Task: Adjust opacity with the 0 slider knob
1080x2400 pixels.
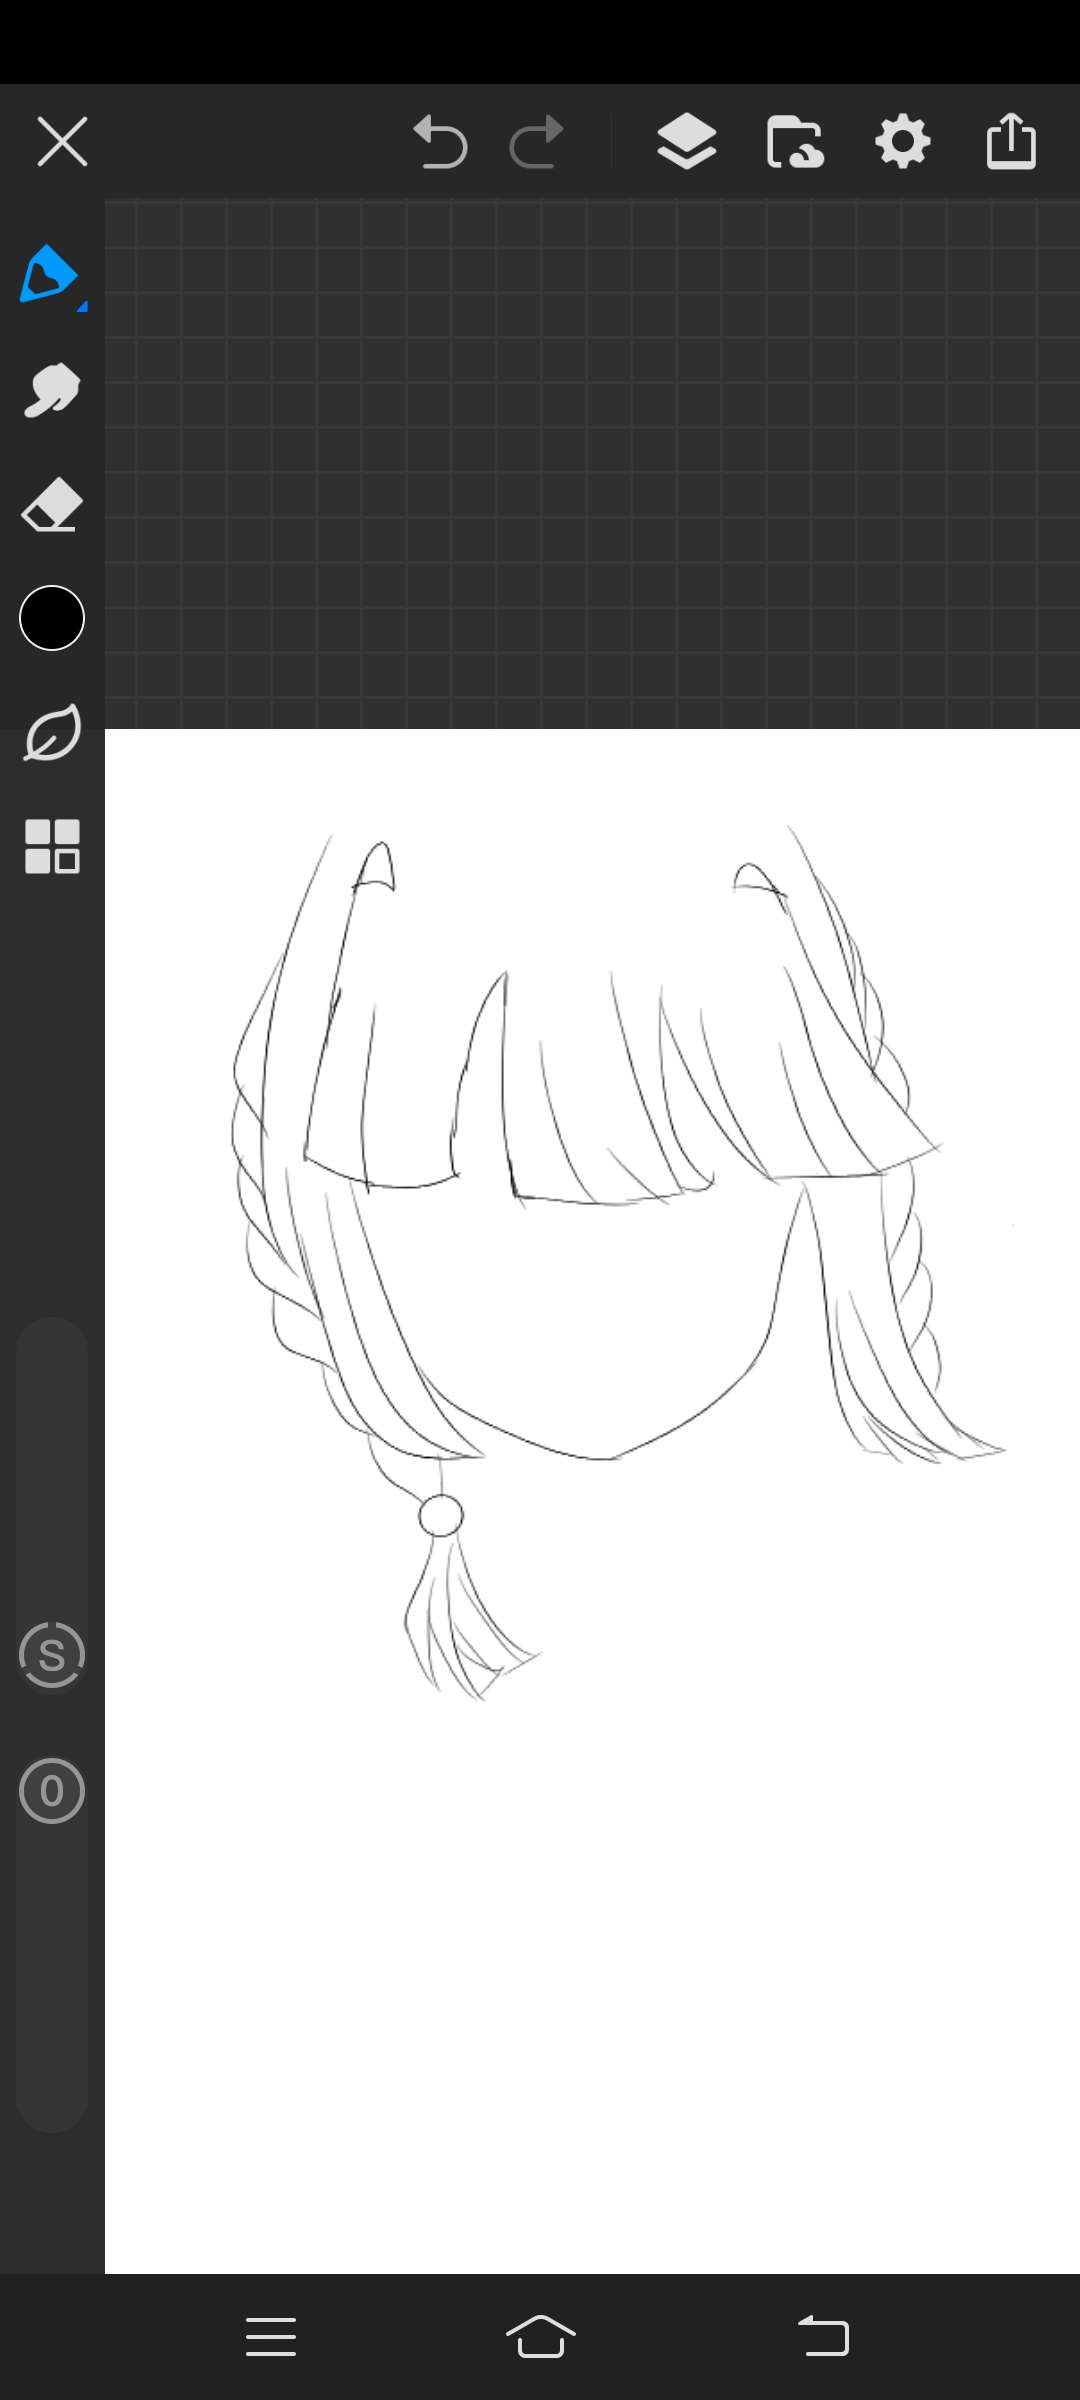Action: pyautogui.click(x=52, y=1791)
